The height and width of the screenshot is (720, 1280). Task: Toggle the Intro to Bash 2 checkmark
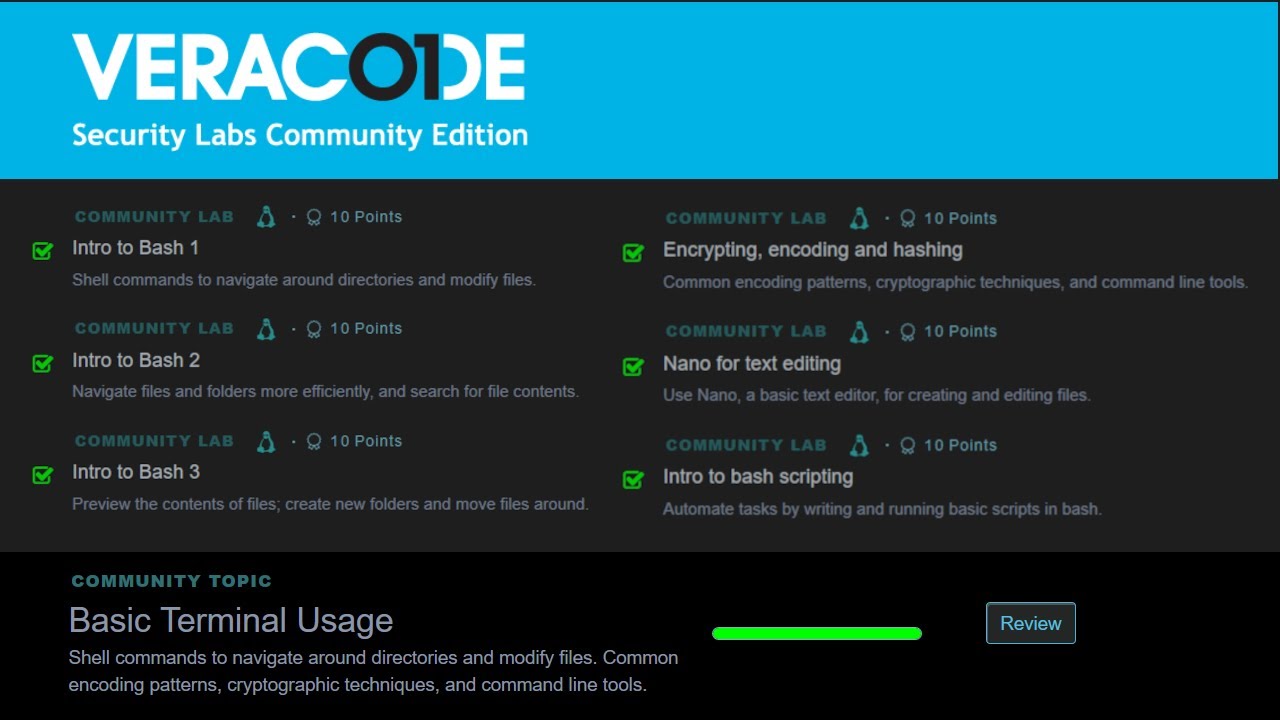point(42,362)
